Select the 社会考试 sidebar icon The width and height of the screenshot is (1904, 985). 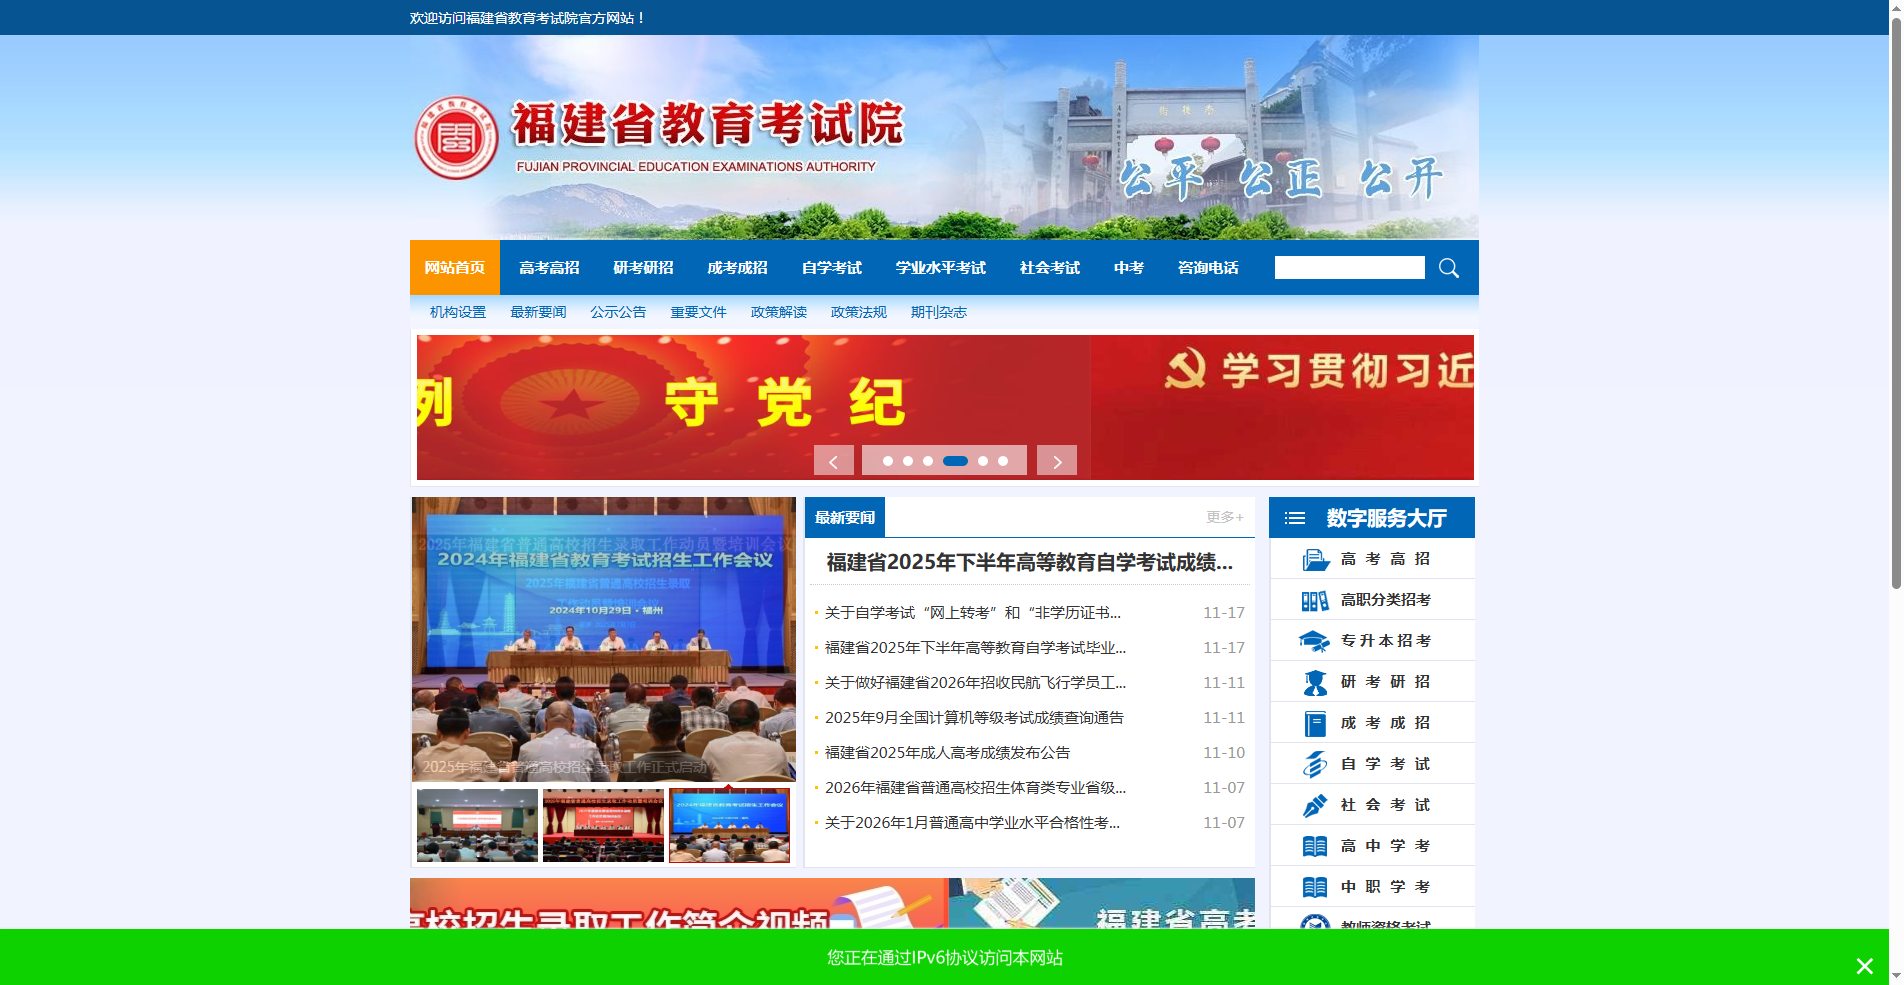1315,804
